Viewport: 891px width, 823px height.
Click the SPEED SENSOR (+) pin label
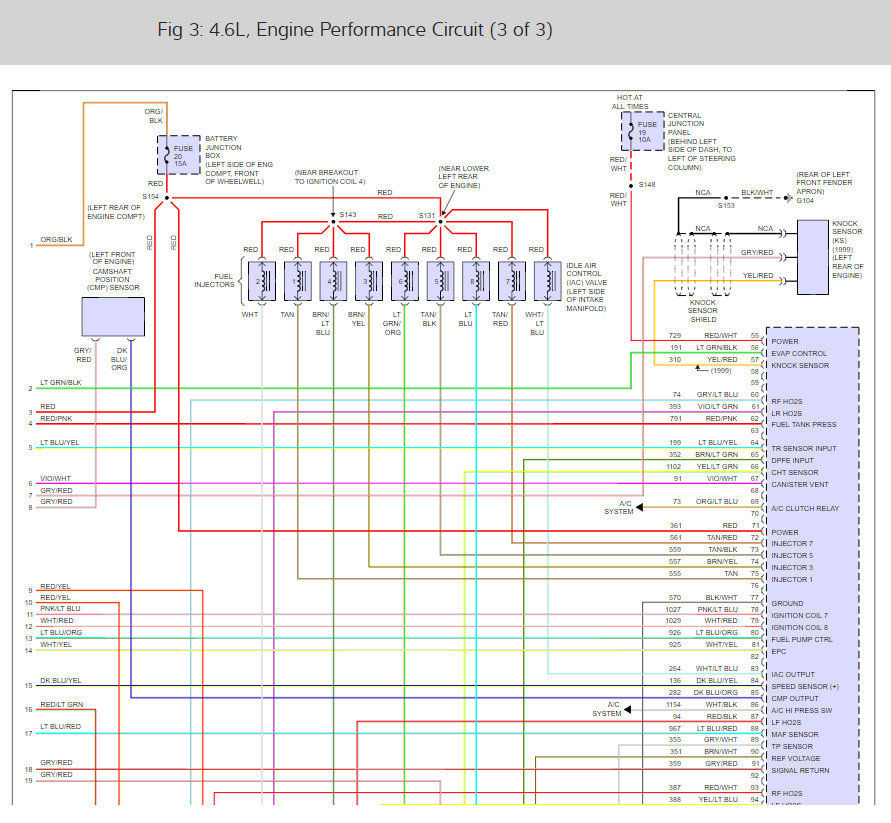point(805,687)
